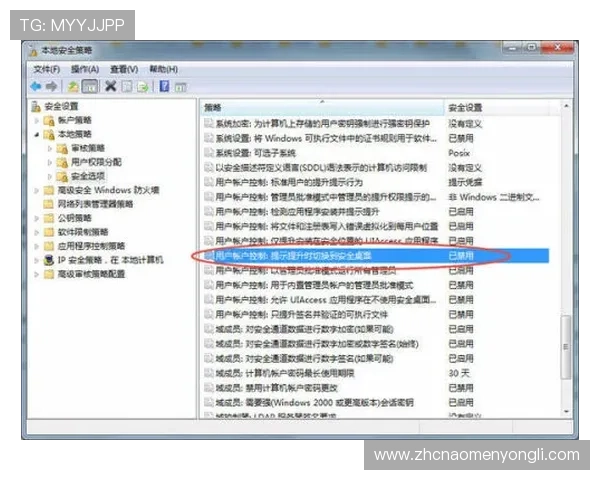Select the 软件限制策略 tree item

[x=83, y=232]
